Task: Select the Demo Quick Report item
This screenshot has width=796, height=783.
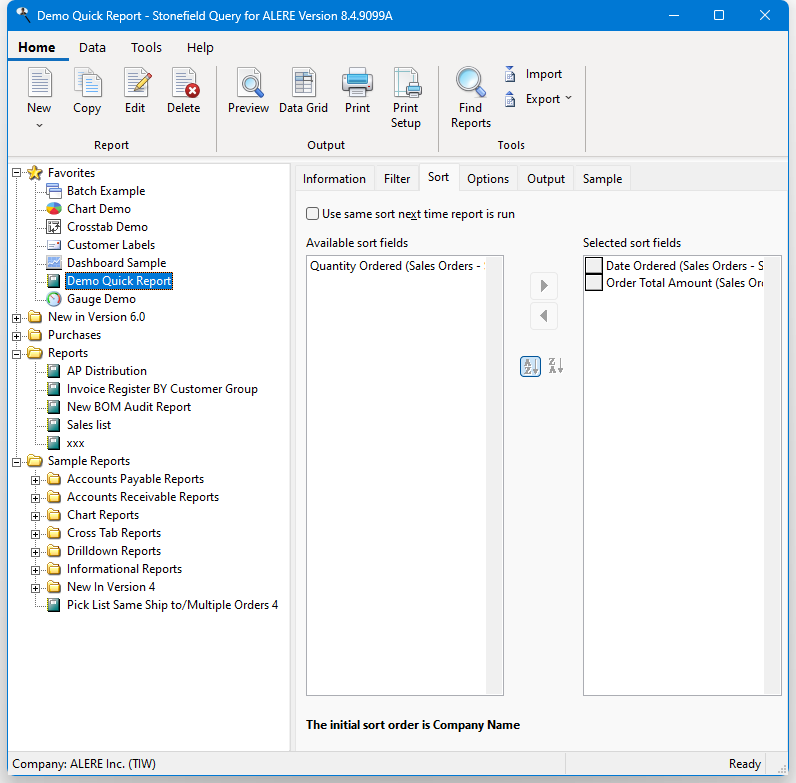Action: point(119,281)
